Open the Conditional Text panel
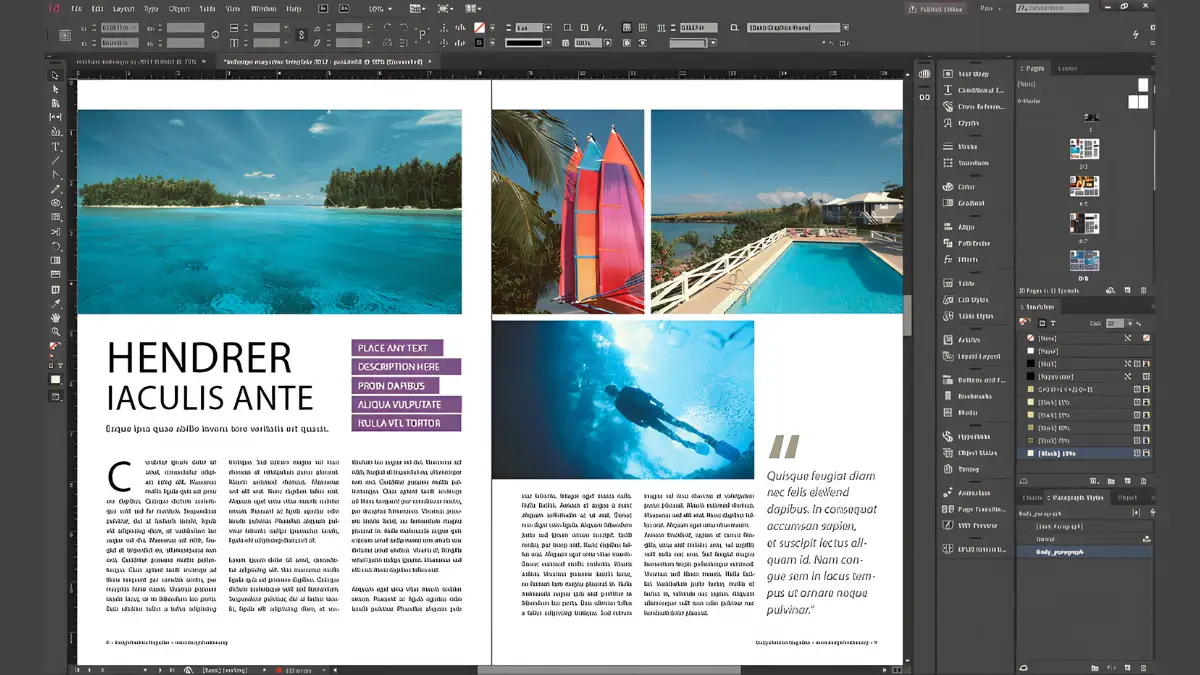 coord(975,90)
